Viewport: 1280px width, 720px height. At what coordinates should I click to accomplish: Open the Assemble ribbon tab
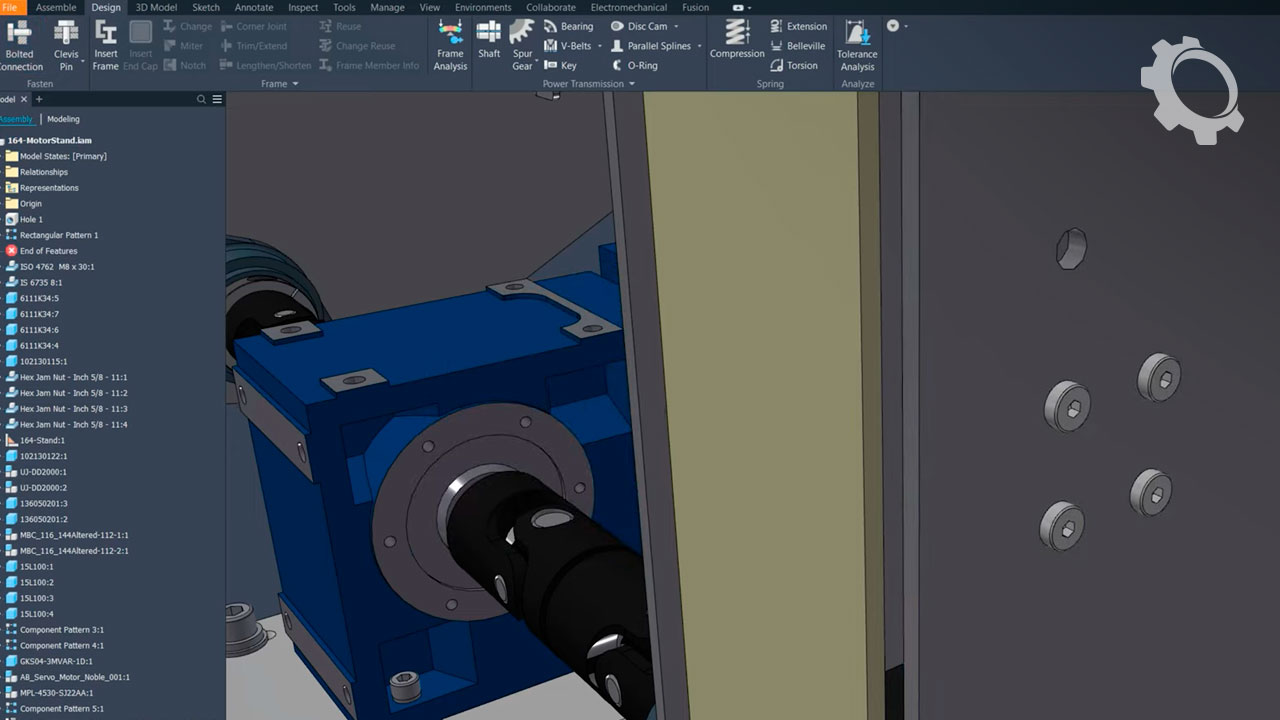point(56,7)
